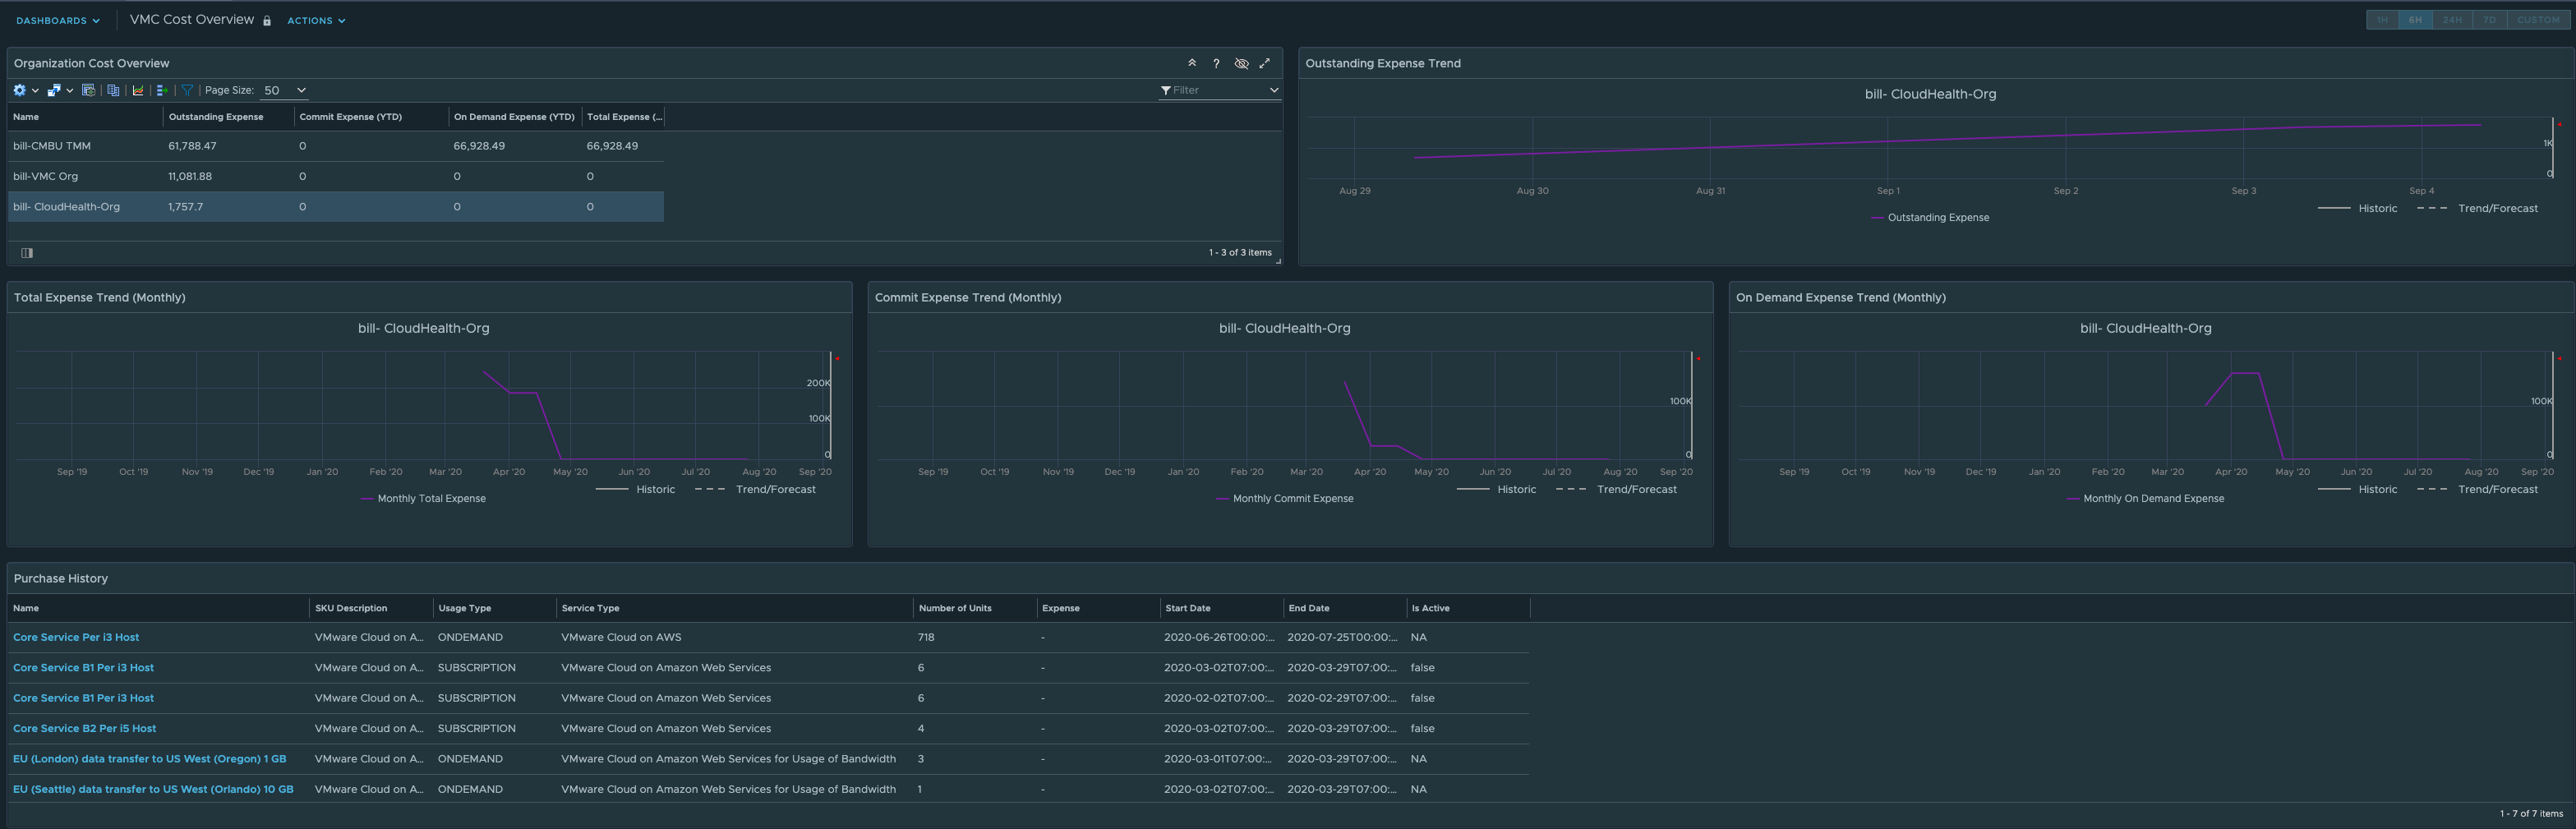Click the 61,788.47 outstanding expense cell
The width and height of the screenshot is (2576, 829).
click(x=192, y=146)
